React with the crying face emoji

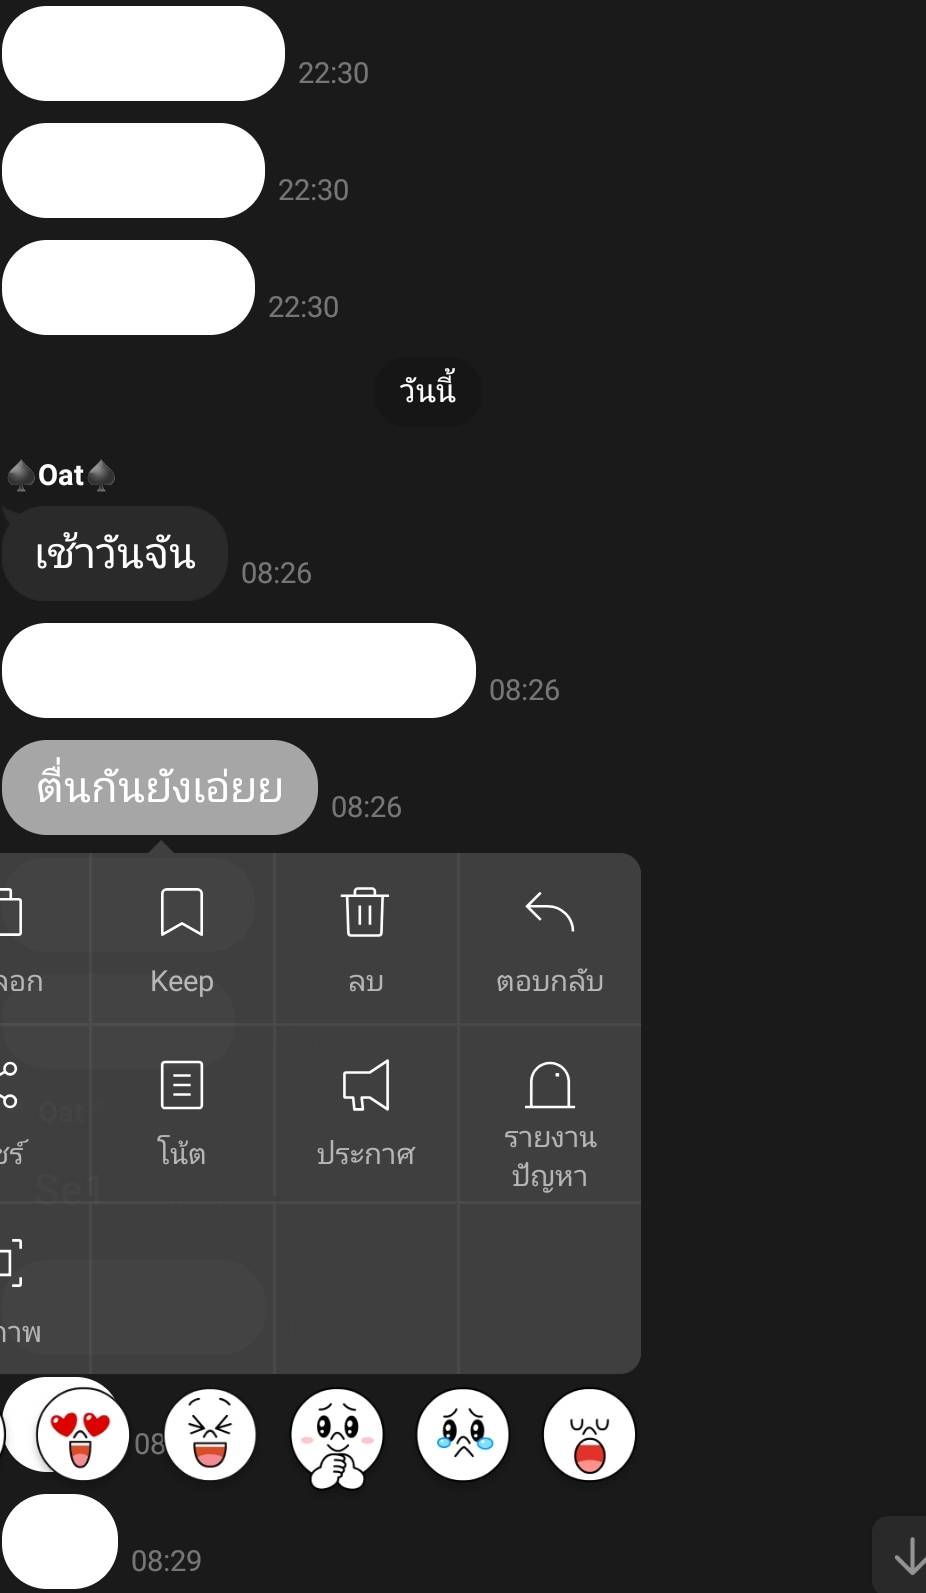pos(463,1434)
